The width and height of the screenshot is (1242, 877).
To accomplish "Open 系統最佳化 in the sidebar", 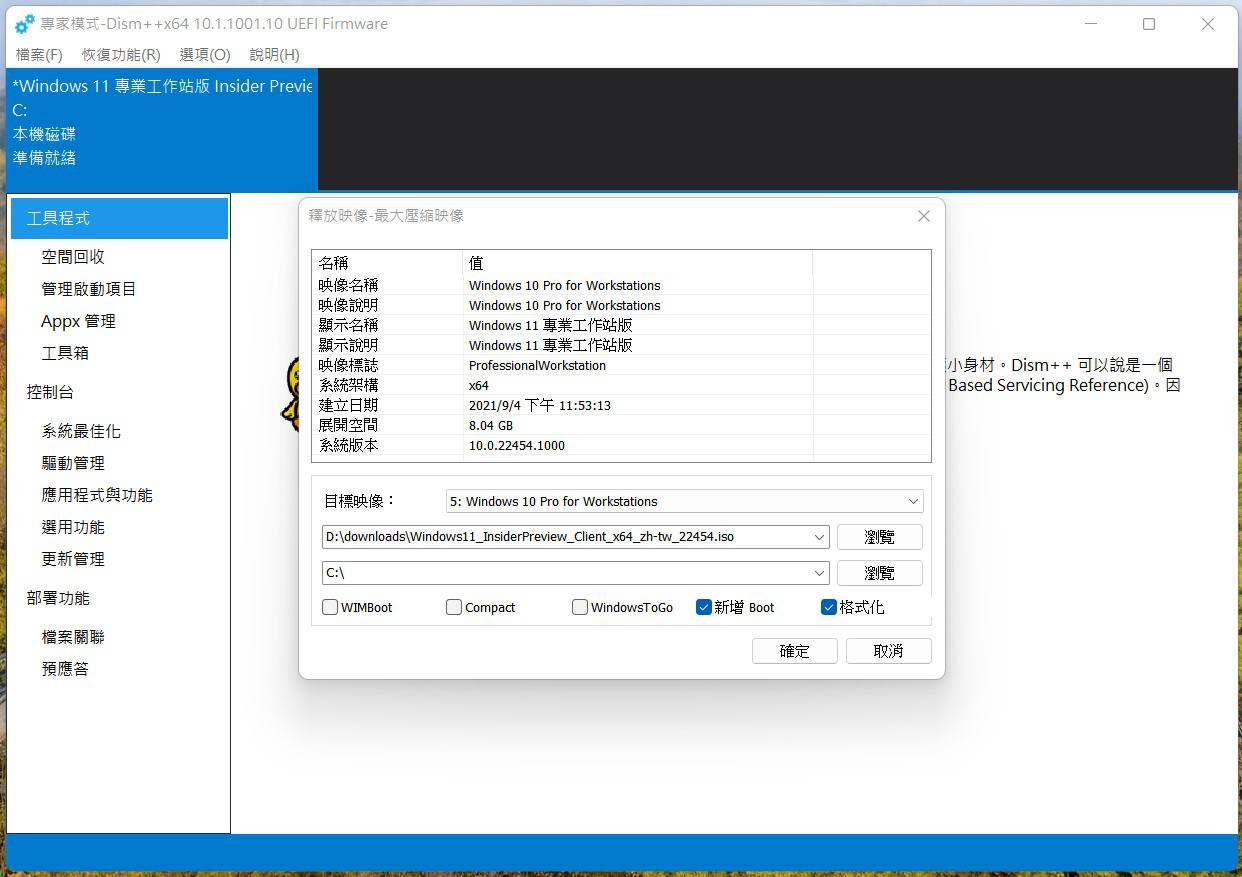I will 81,431.
